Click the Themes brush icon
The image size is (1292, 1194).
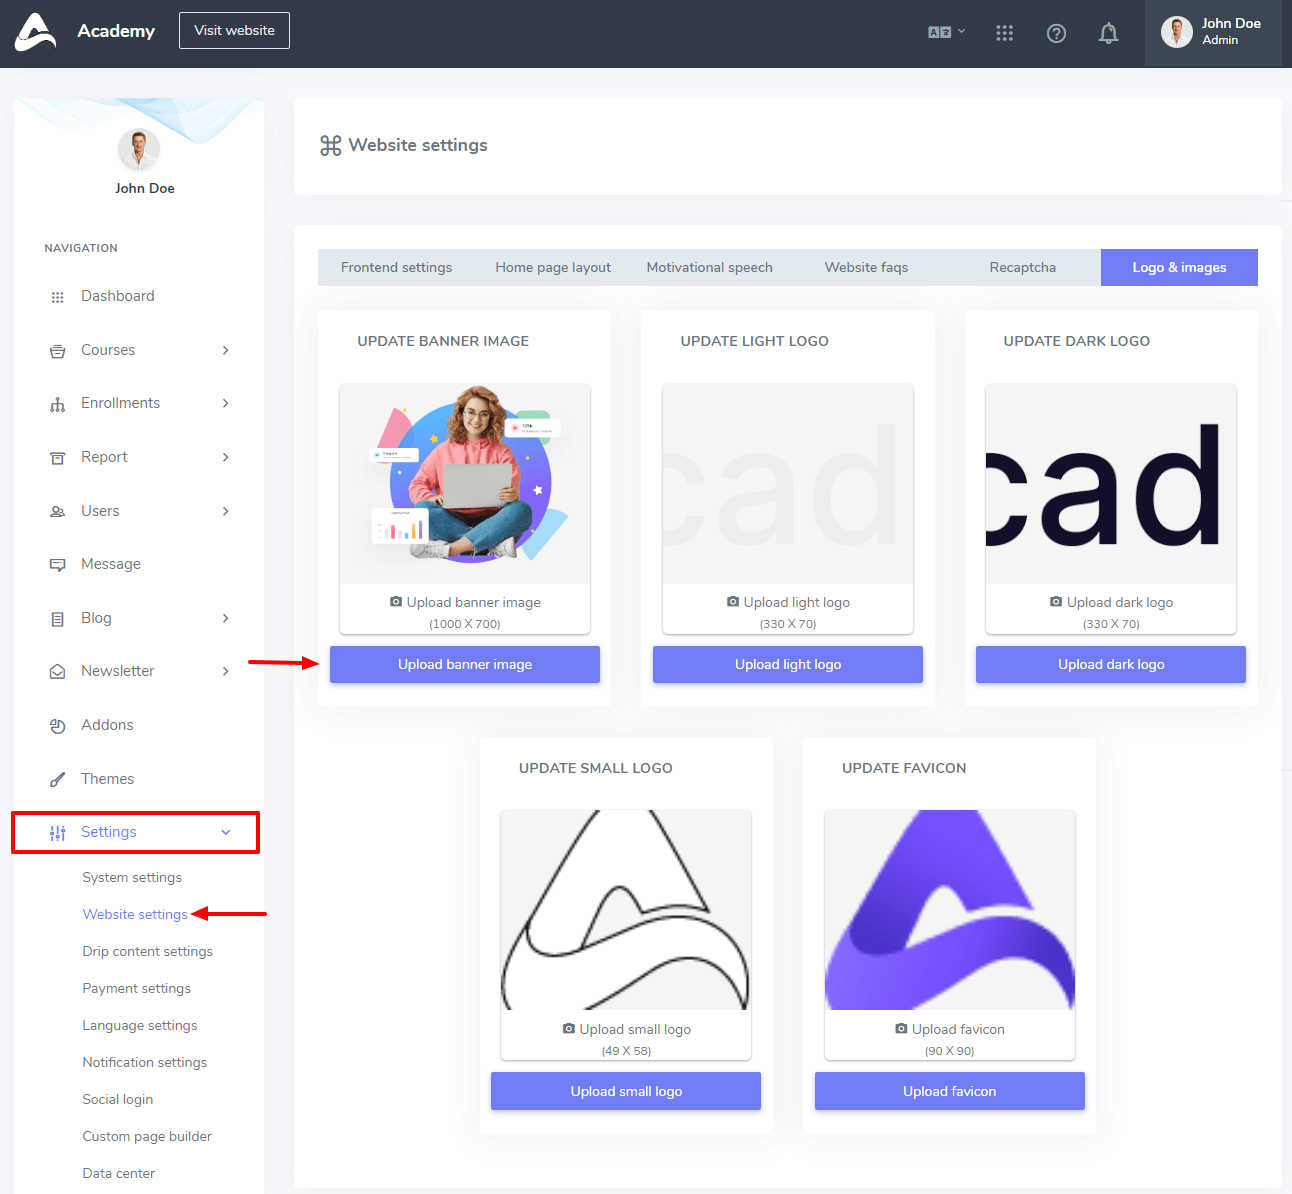coord(57,780)
